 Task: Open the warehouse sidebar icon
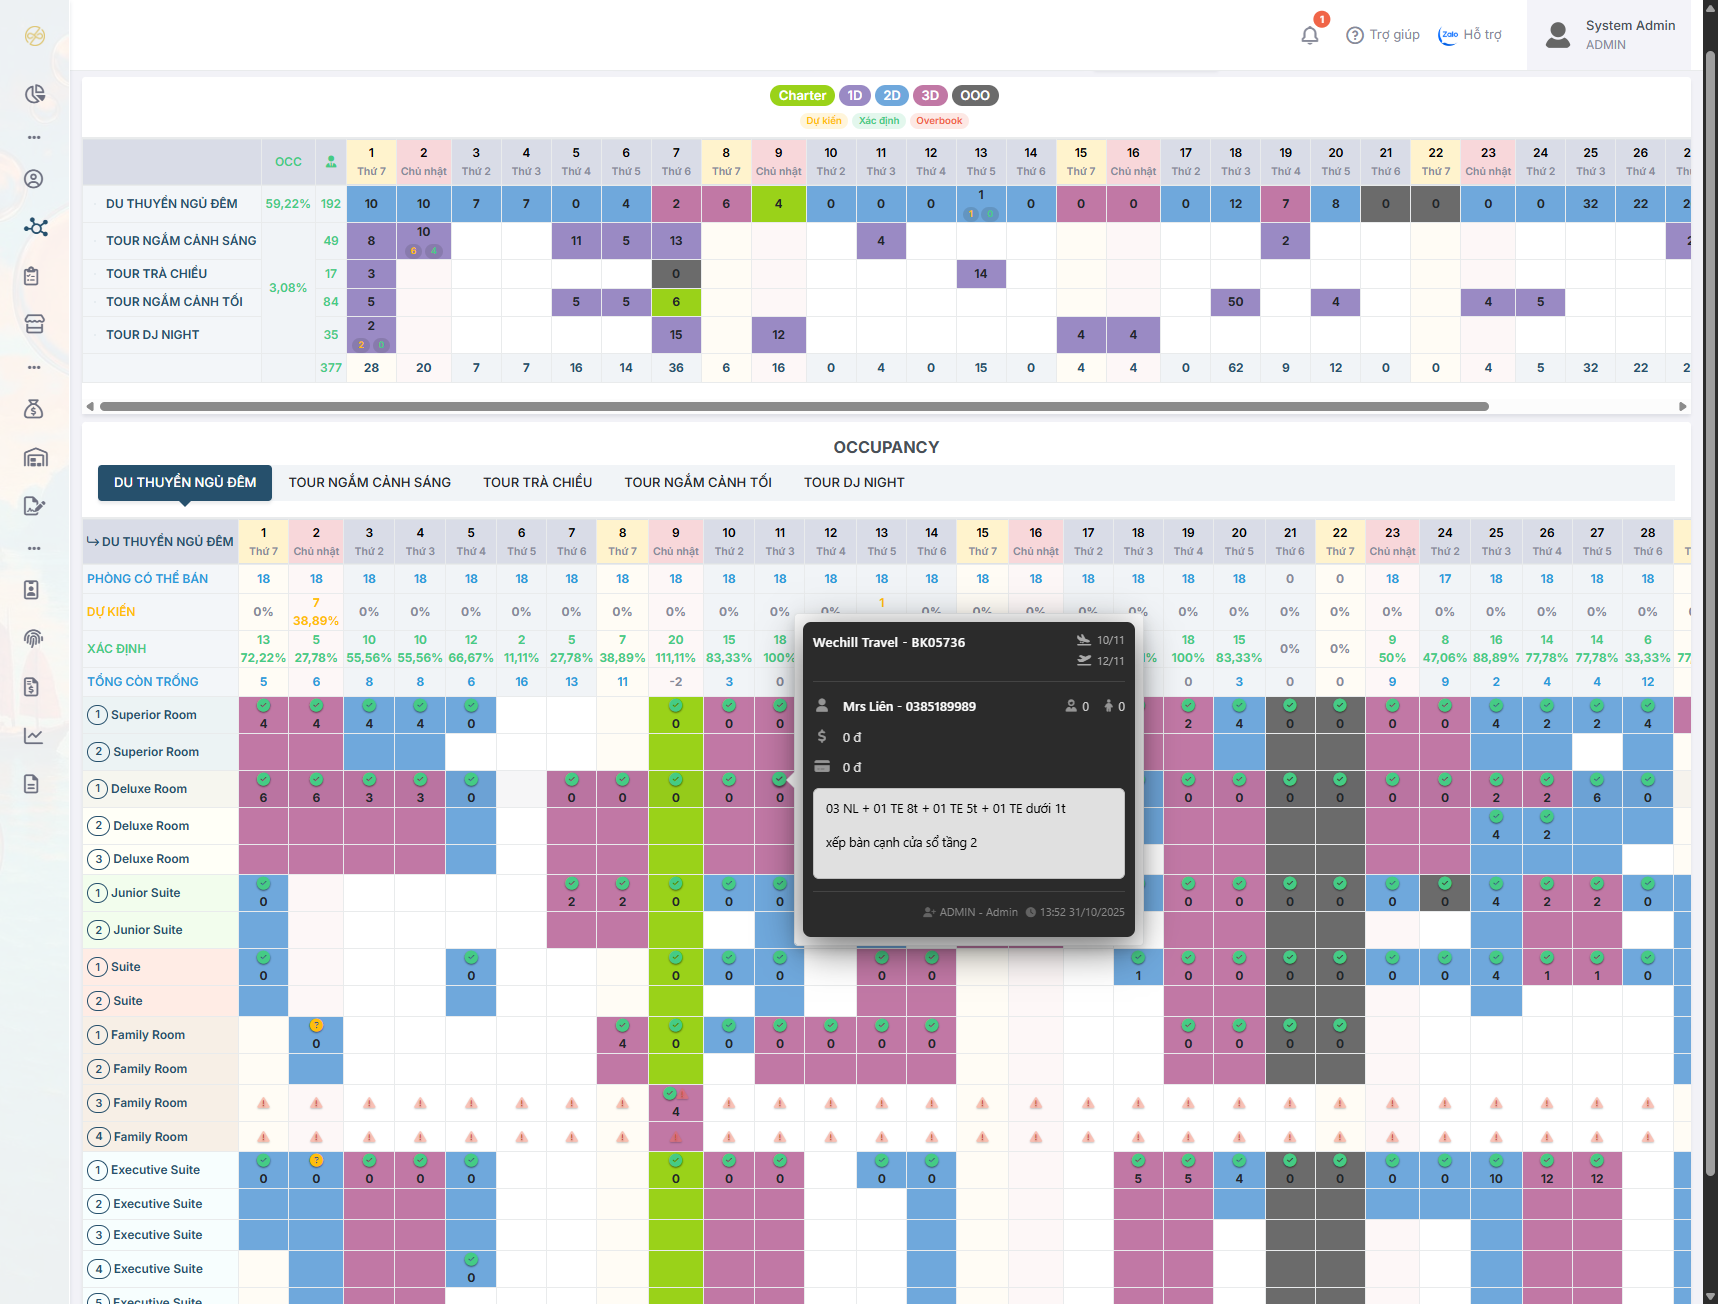(35, 458)
